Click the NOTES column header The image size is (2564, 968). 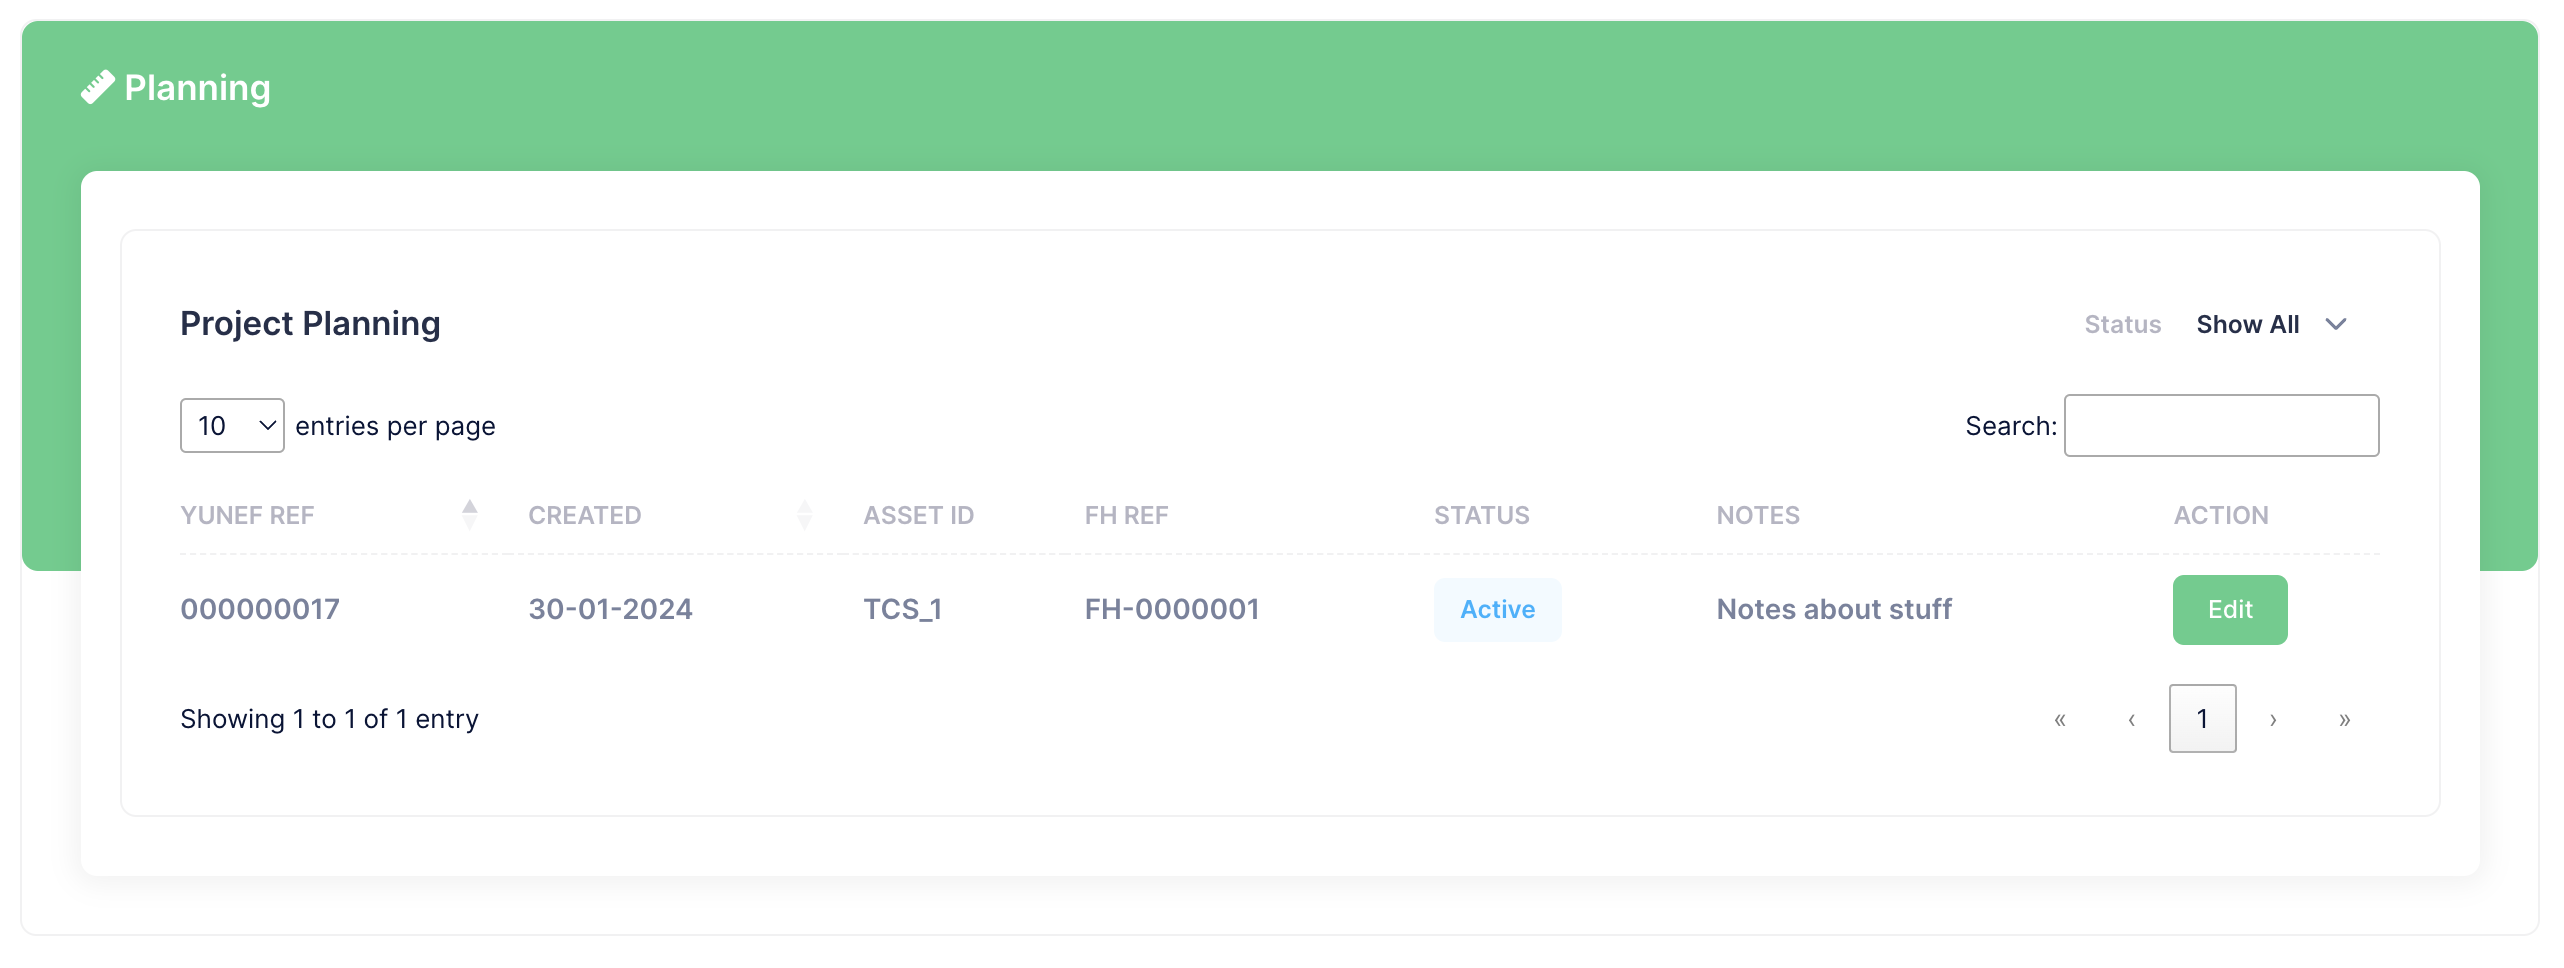coord(1757,515)
